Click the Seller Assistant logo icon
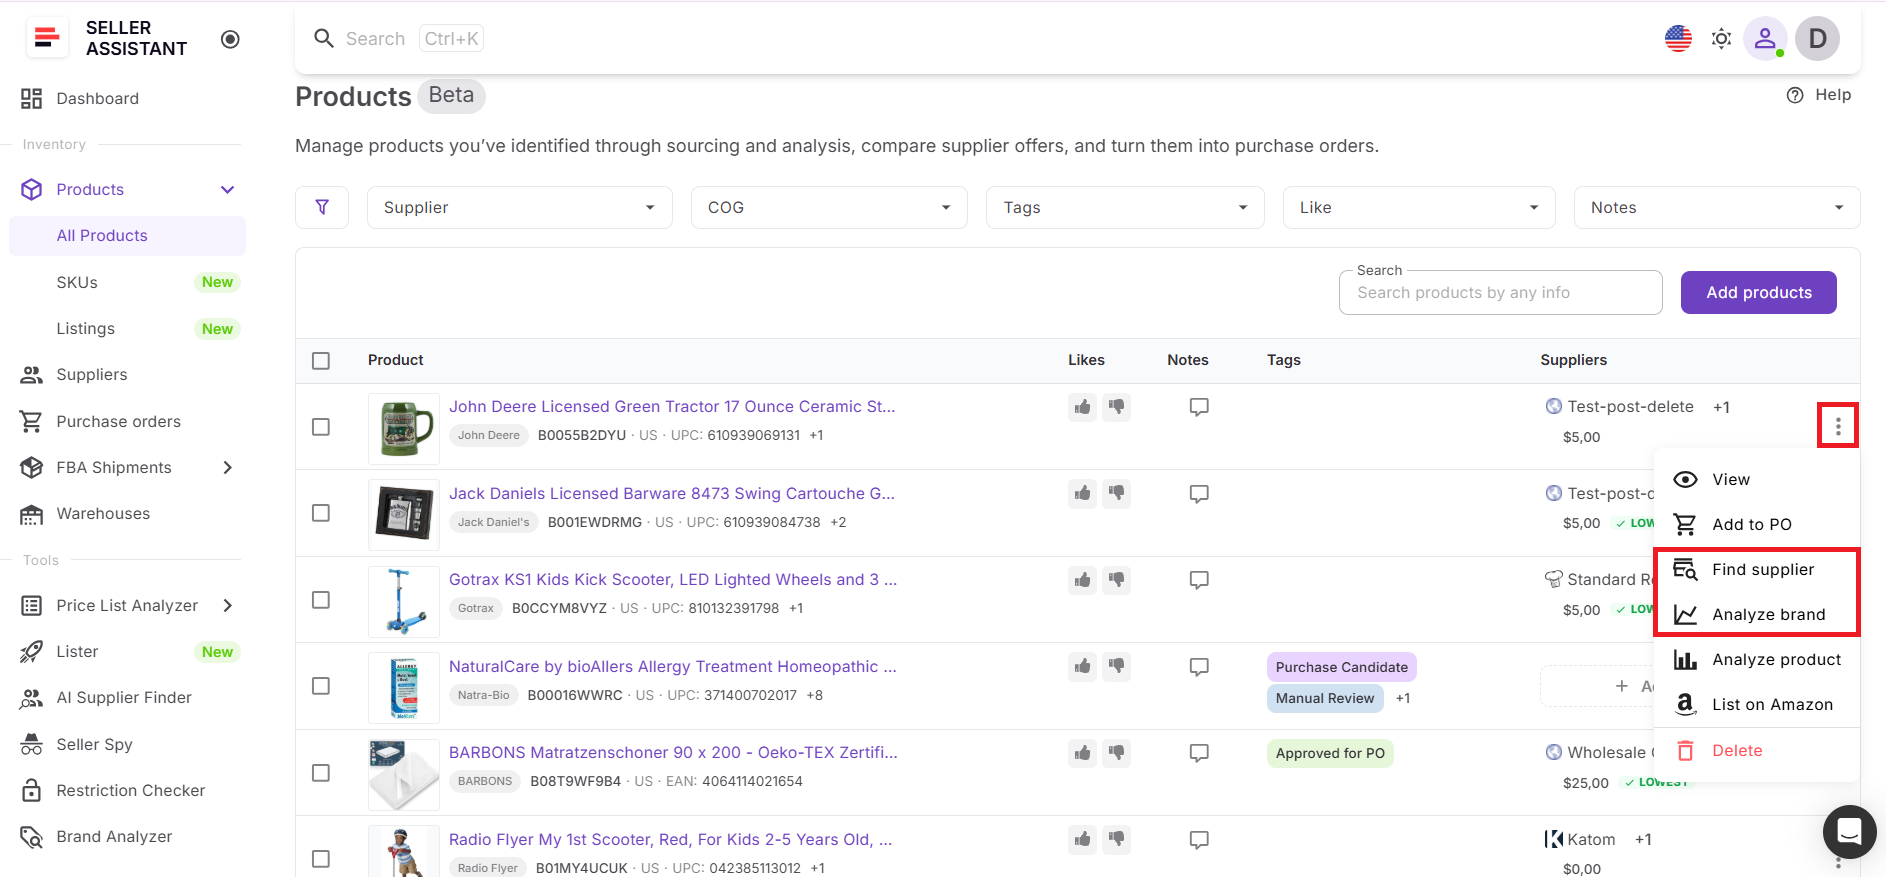 (x=46, y=38)
